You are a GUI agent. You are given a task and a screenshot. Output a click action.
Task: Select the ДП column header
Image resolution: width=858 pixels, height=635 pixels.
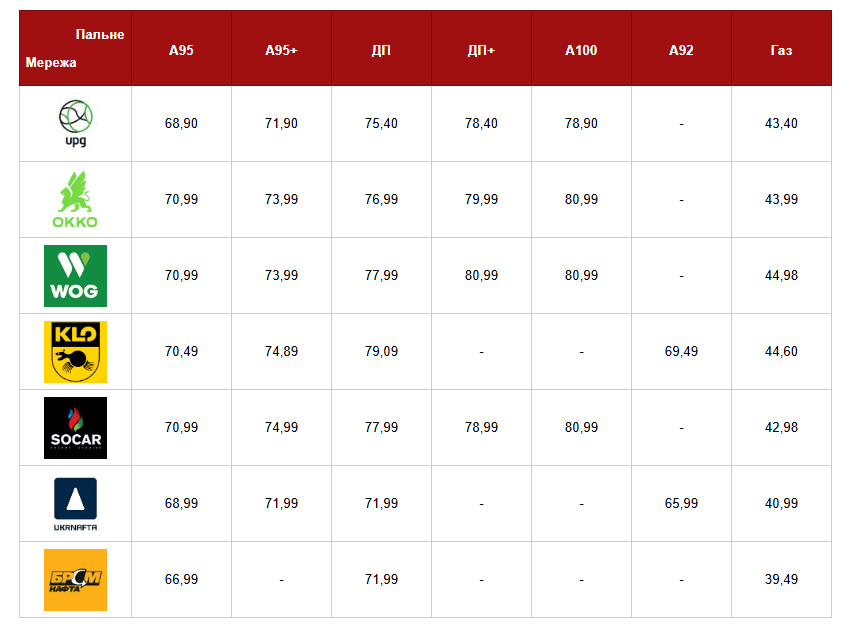point(381,50)
